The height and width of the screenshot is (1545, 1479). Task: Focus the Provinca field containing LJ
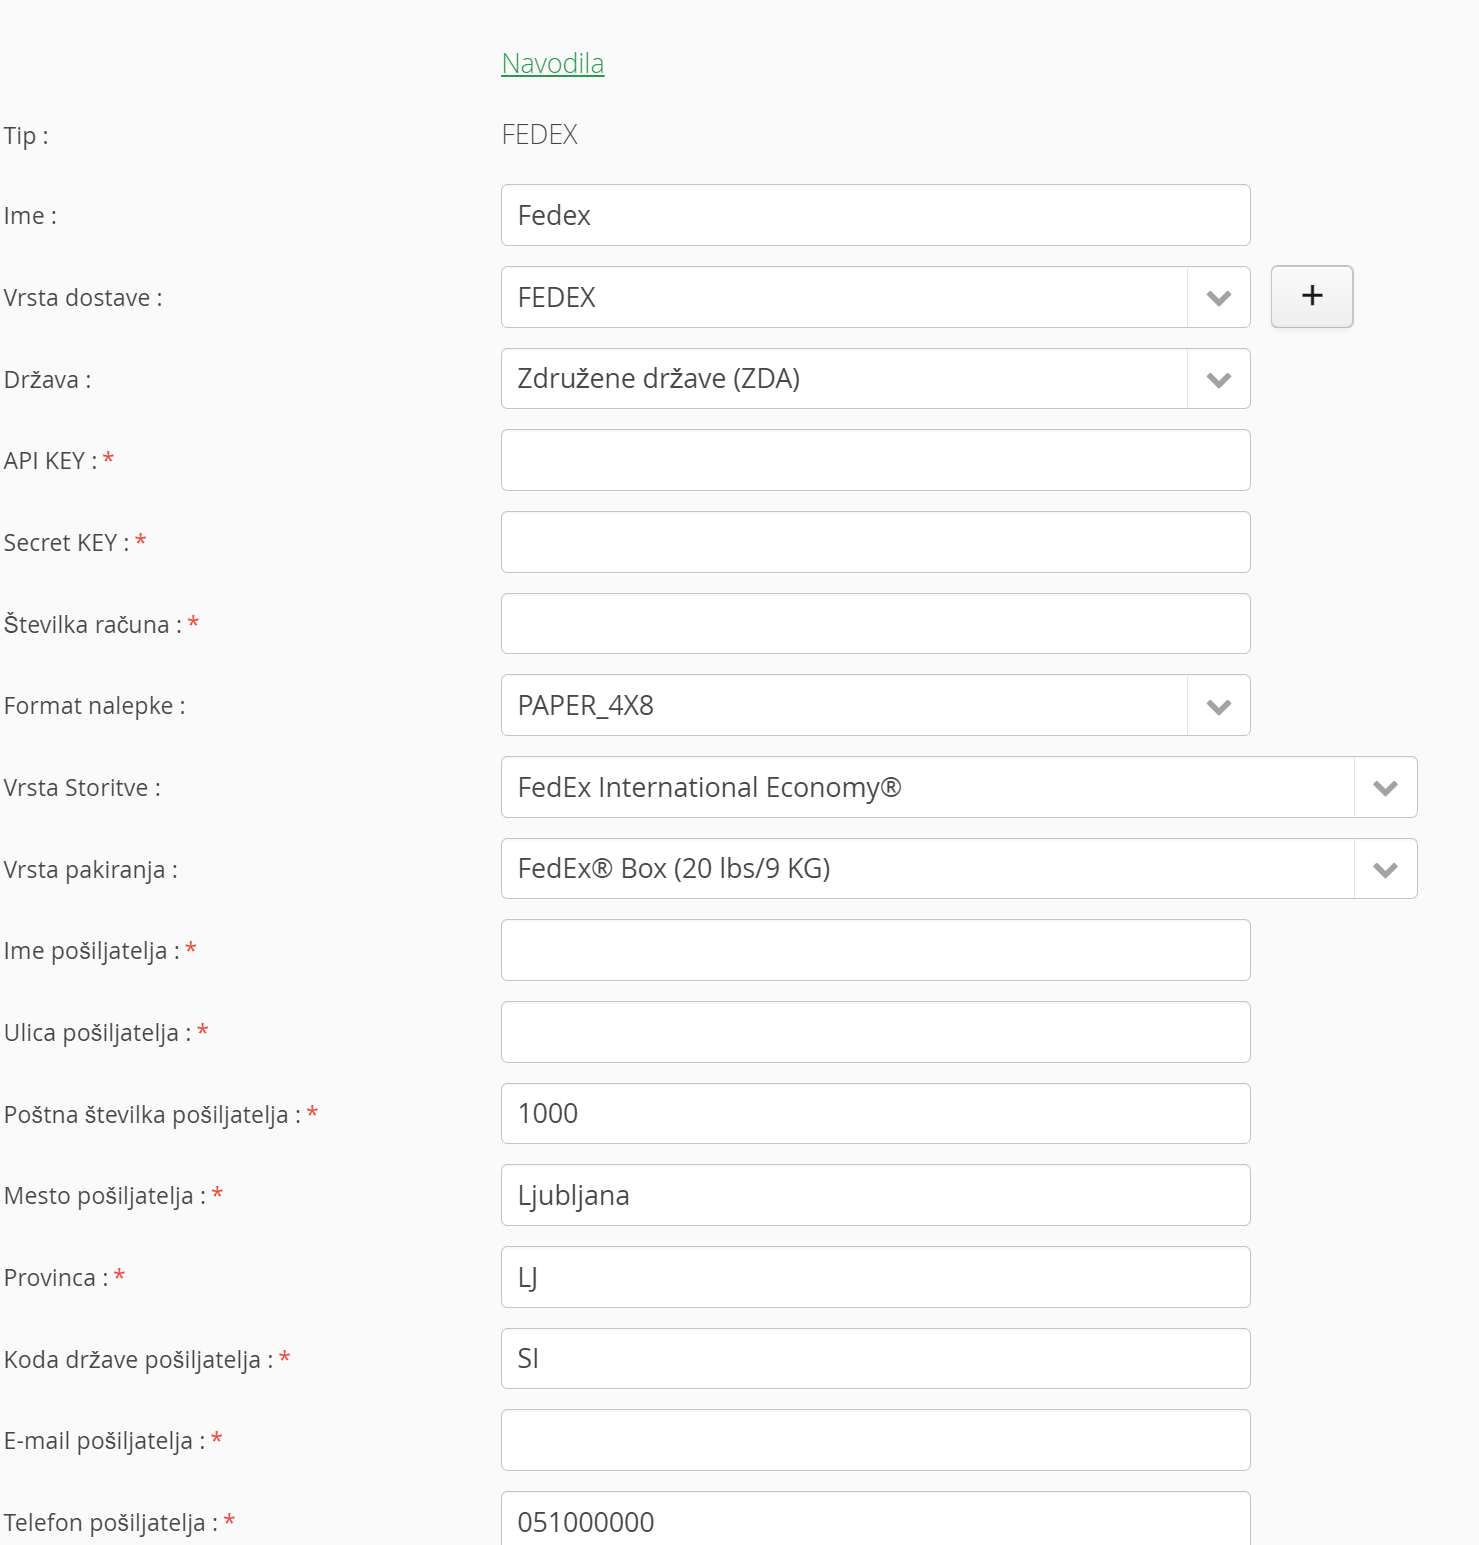(x=875, y=1277)
